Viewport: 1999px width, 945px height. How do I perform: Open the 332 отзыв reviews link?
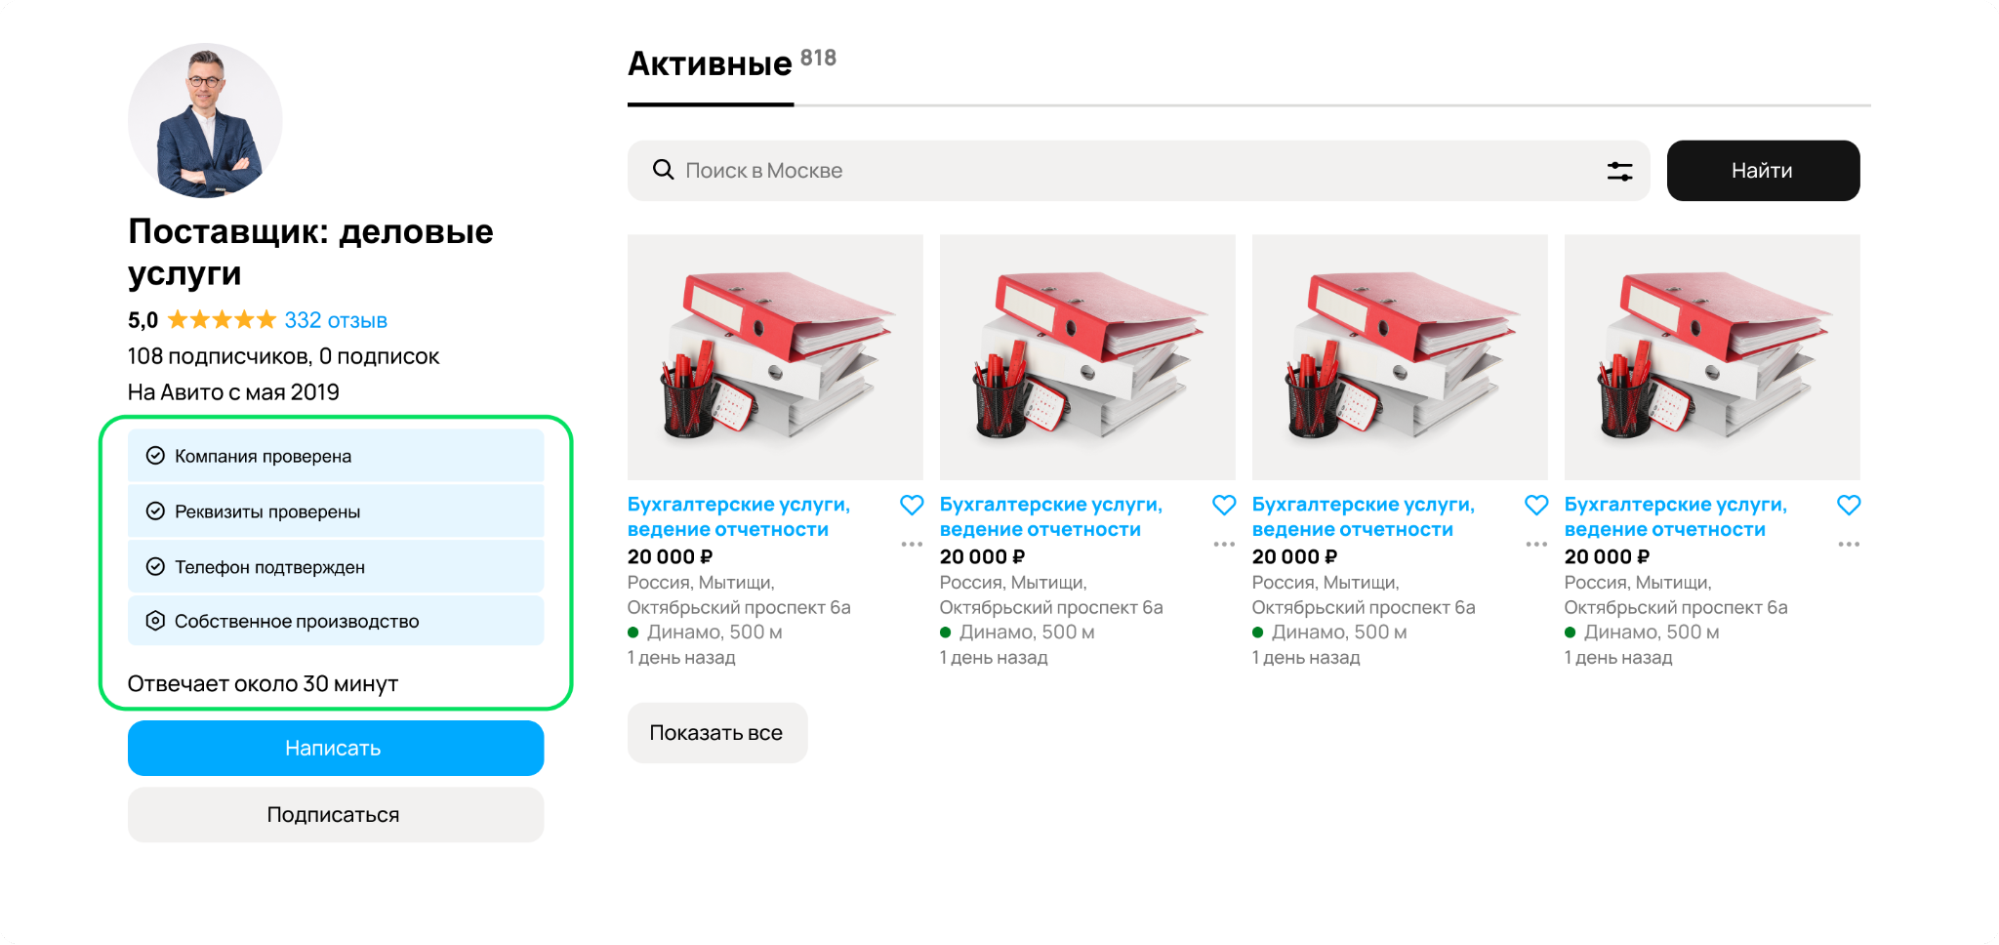(335, 320)
